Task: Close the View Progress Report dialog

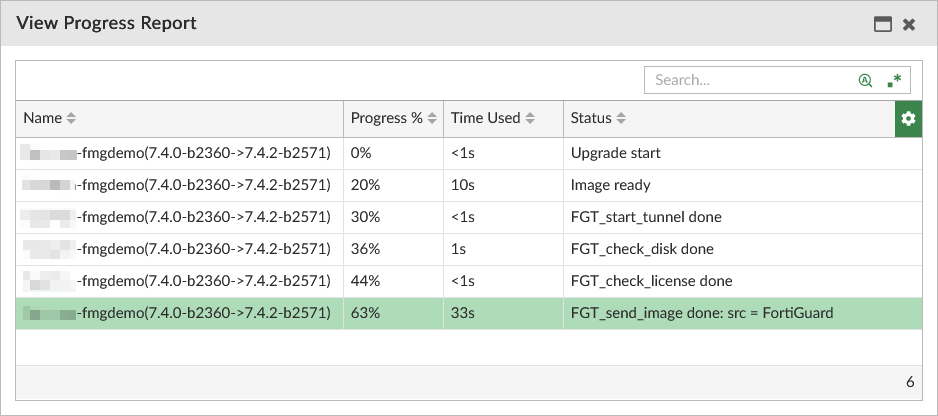Action: 909,24
